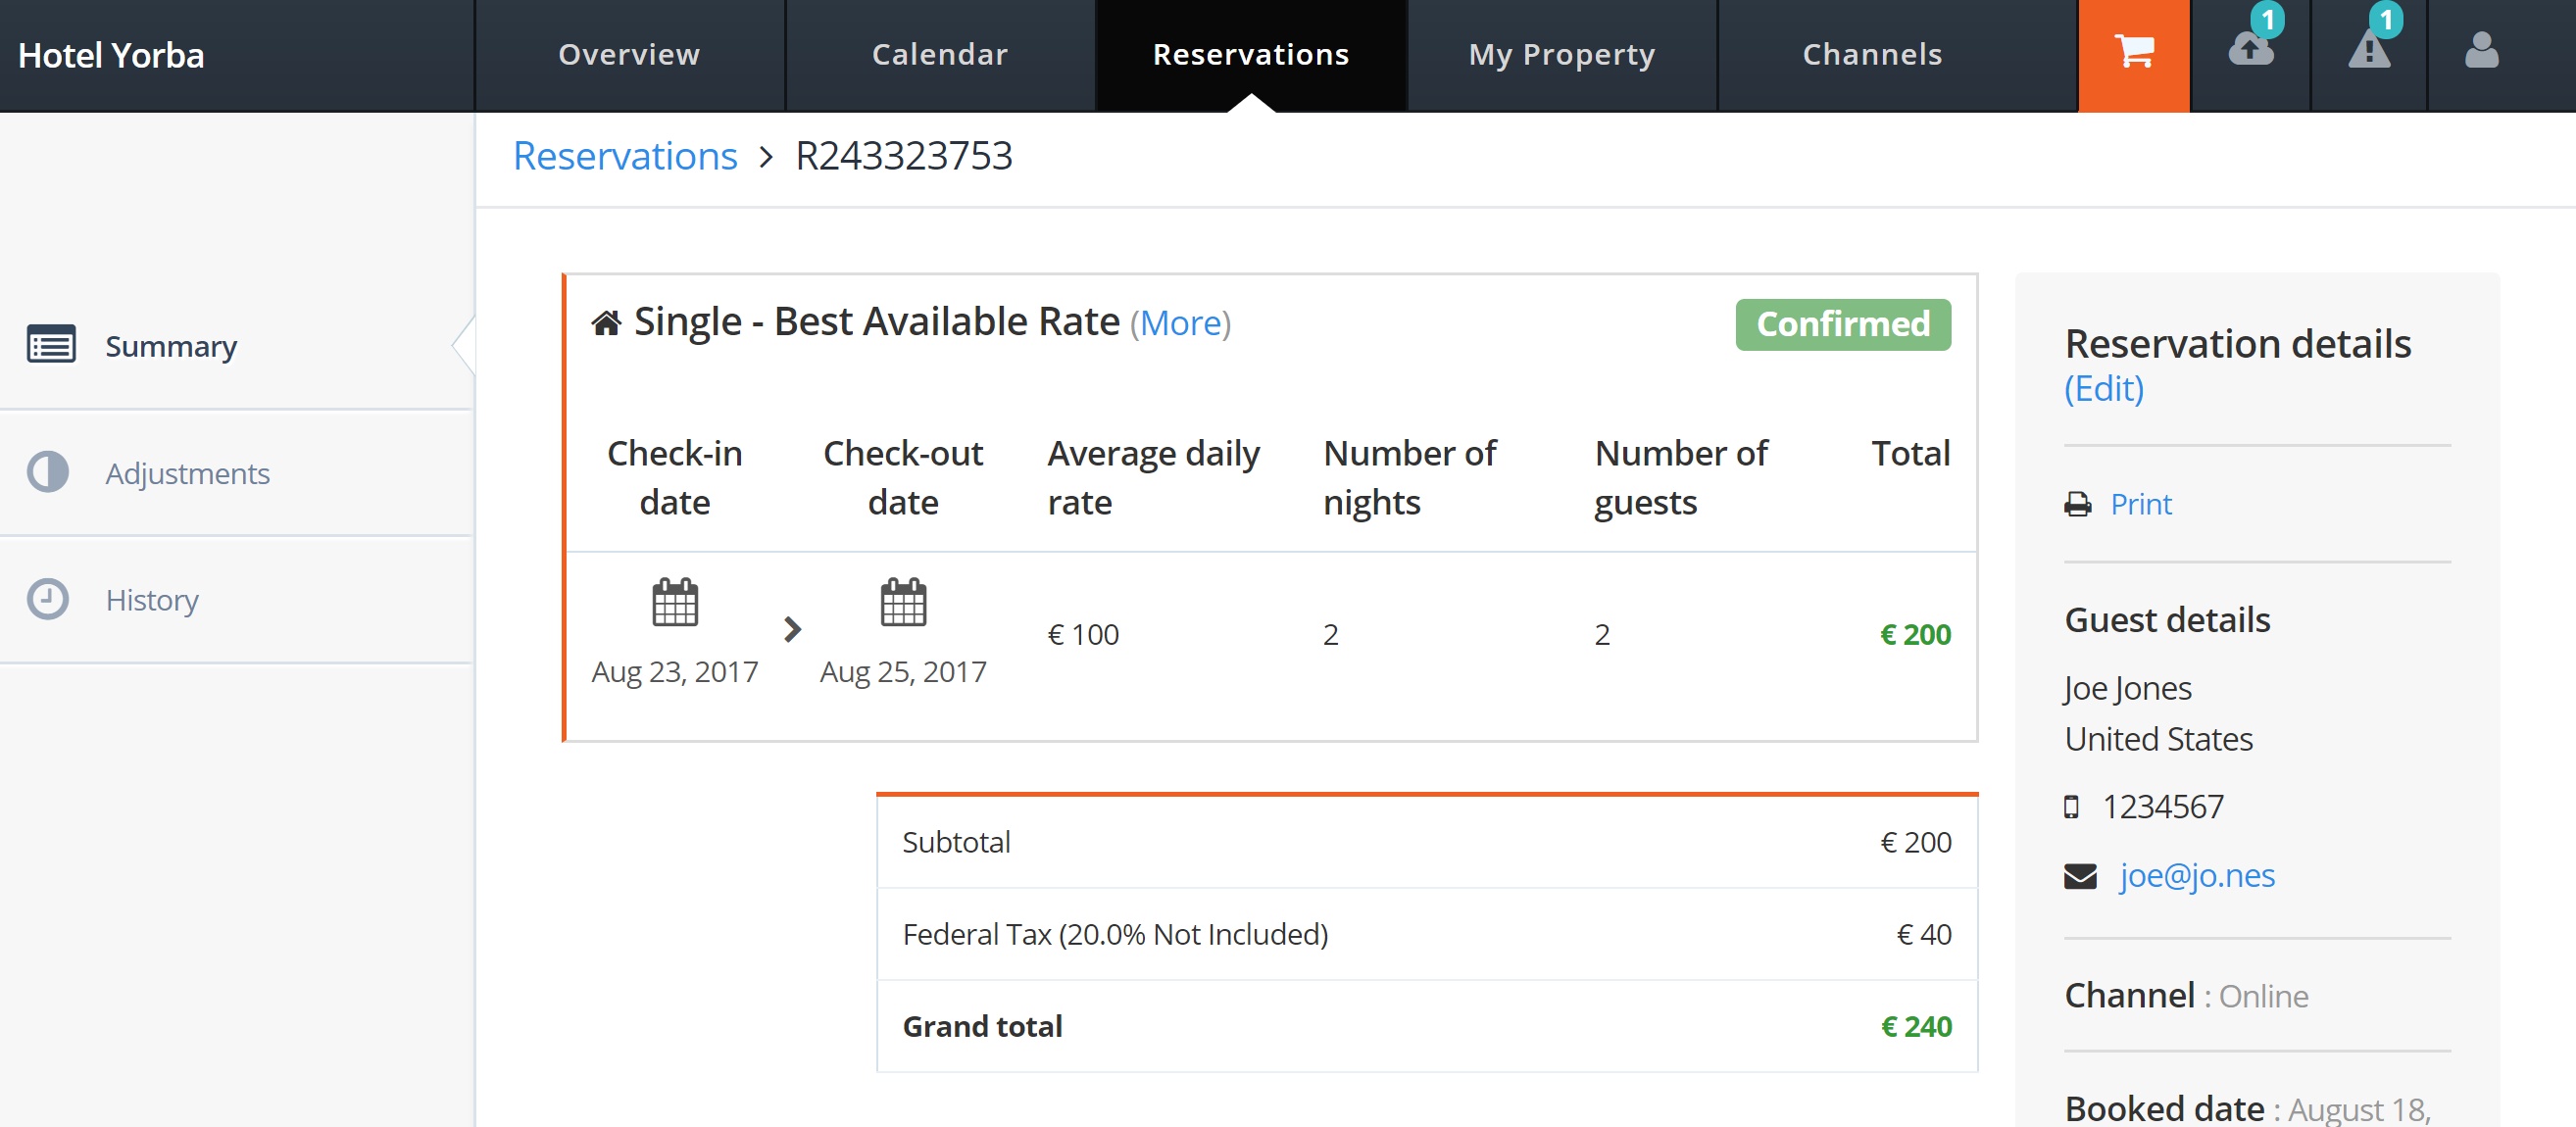Click the Summary list icon in sidebar
This screenshot has height=1127, width=2576.
click(50, 345)
